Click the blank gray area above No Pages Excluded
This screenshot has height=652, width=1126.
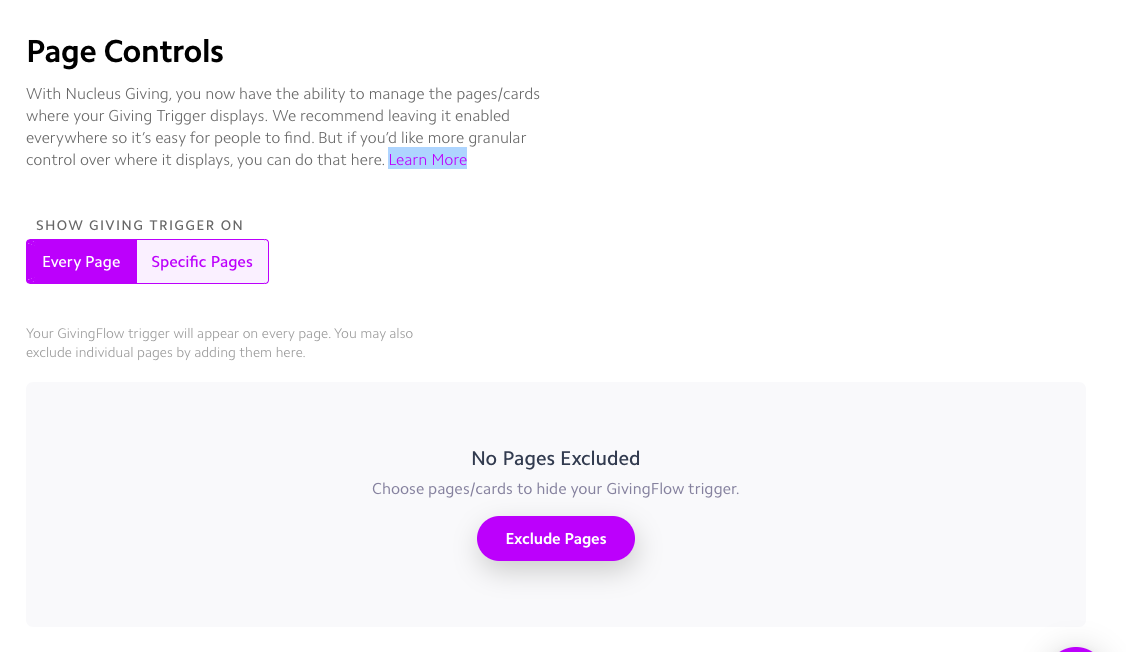(x=556, y=414)
